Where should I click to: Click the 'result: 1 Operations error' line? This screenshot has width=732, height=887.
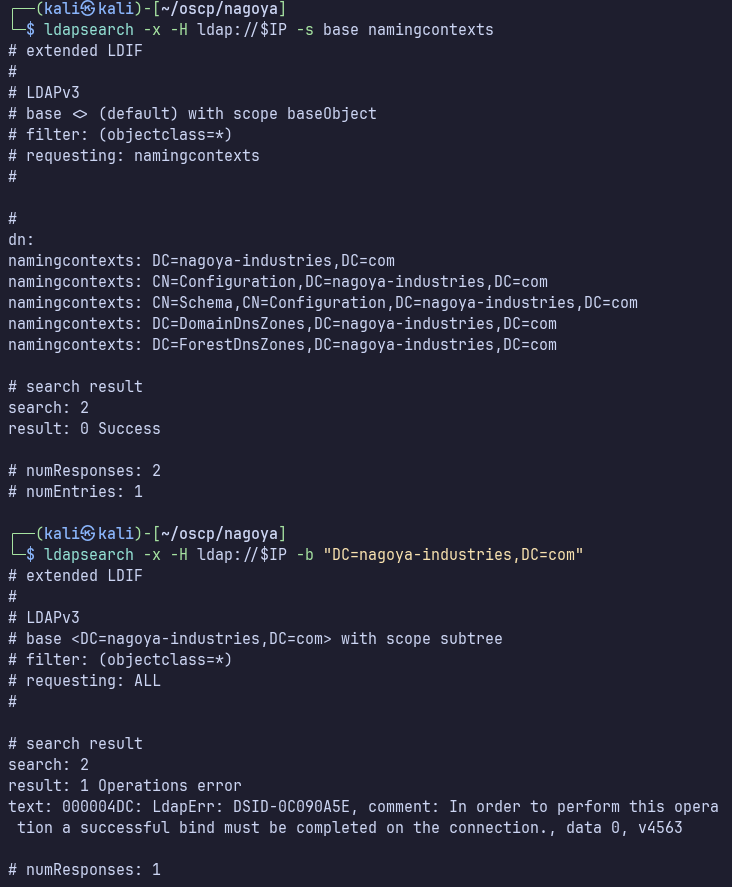click(x=124, y=785)
